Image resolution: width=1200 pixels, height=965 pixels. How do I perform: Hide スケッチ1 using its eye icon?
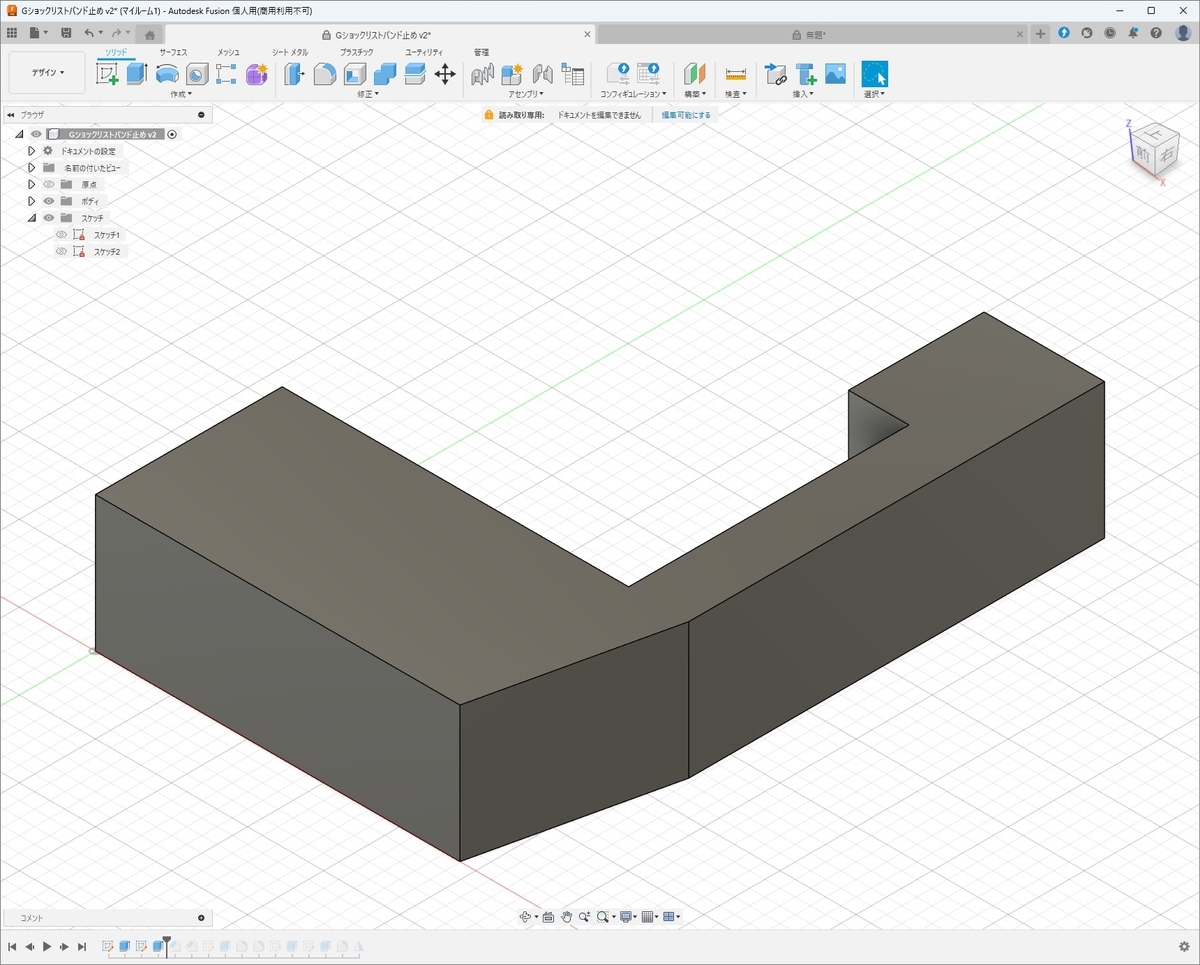coord(62,235)
